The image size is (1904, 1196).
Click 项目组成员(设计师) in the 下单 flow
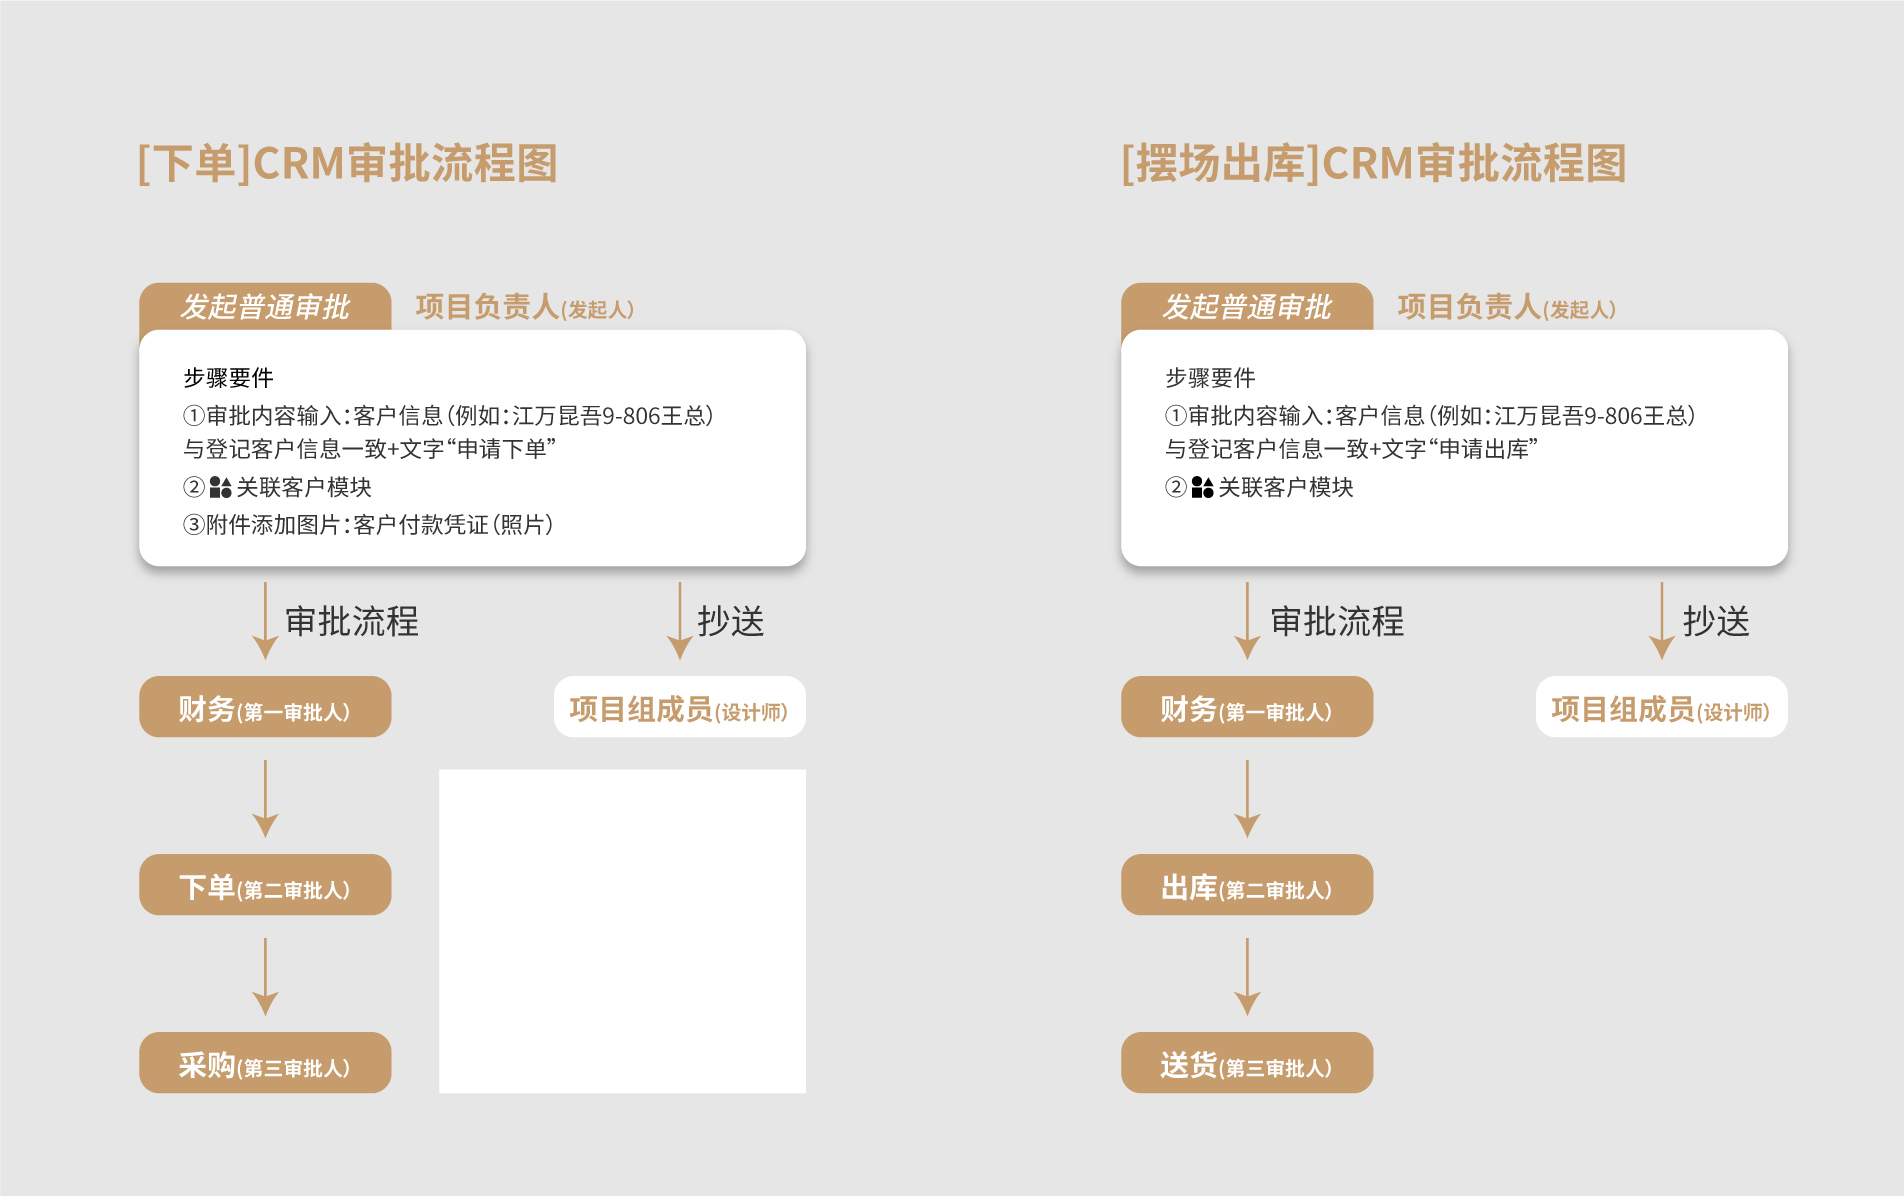pos(680,707)
